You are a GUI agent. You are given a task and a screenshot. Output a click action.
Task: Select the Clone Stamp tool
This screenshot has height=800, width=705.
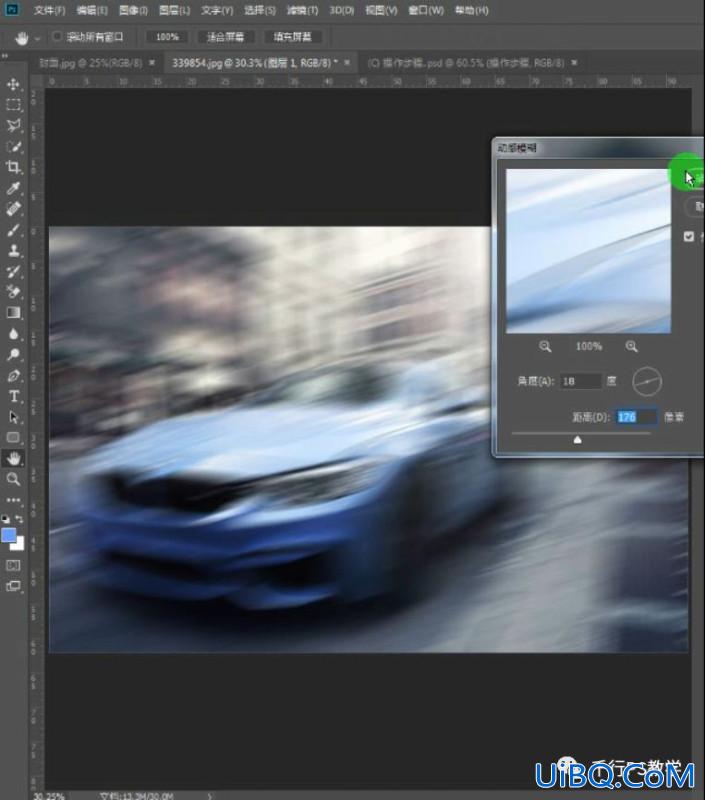(13, 251)
